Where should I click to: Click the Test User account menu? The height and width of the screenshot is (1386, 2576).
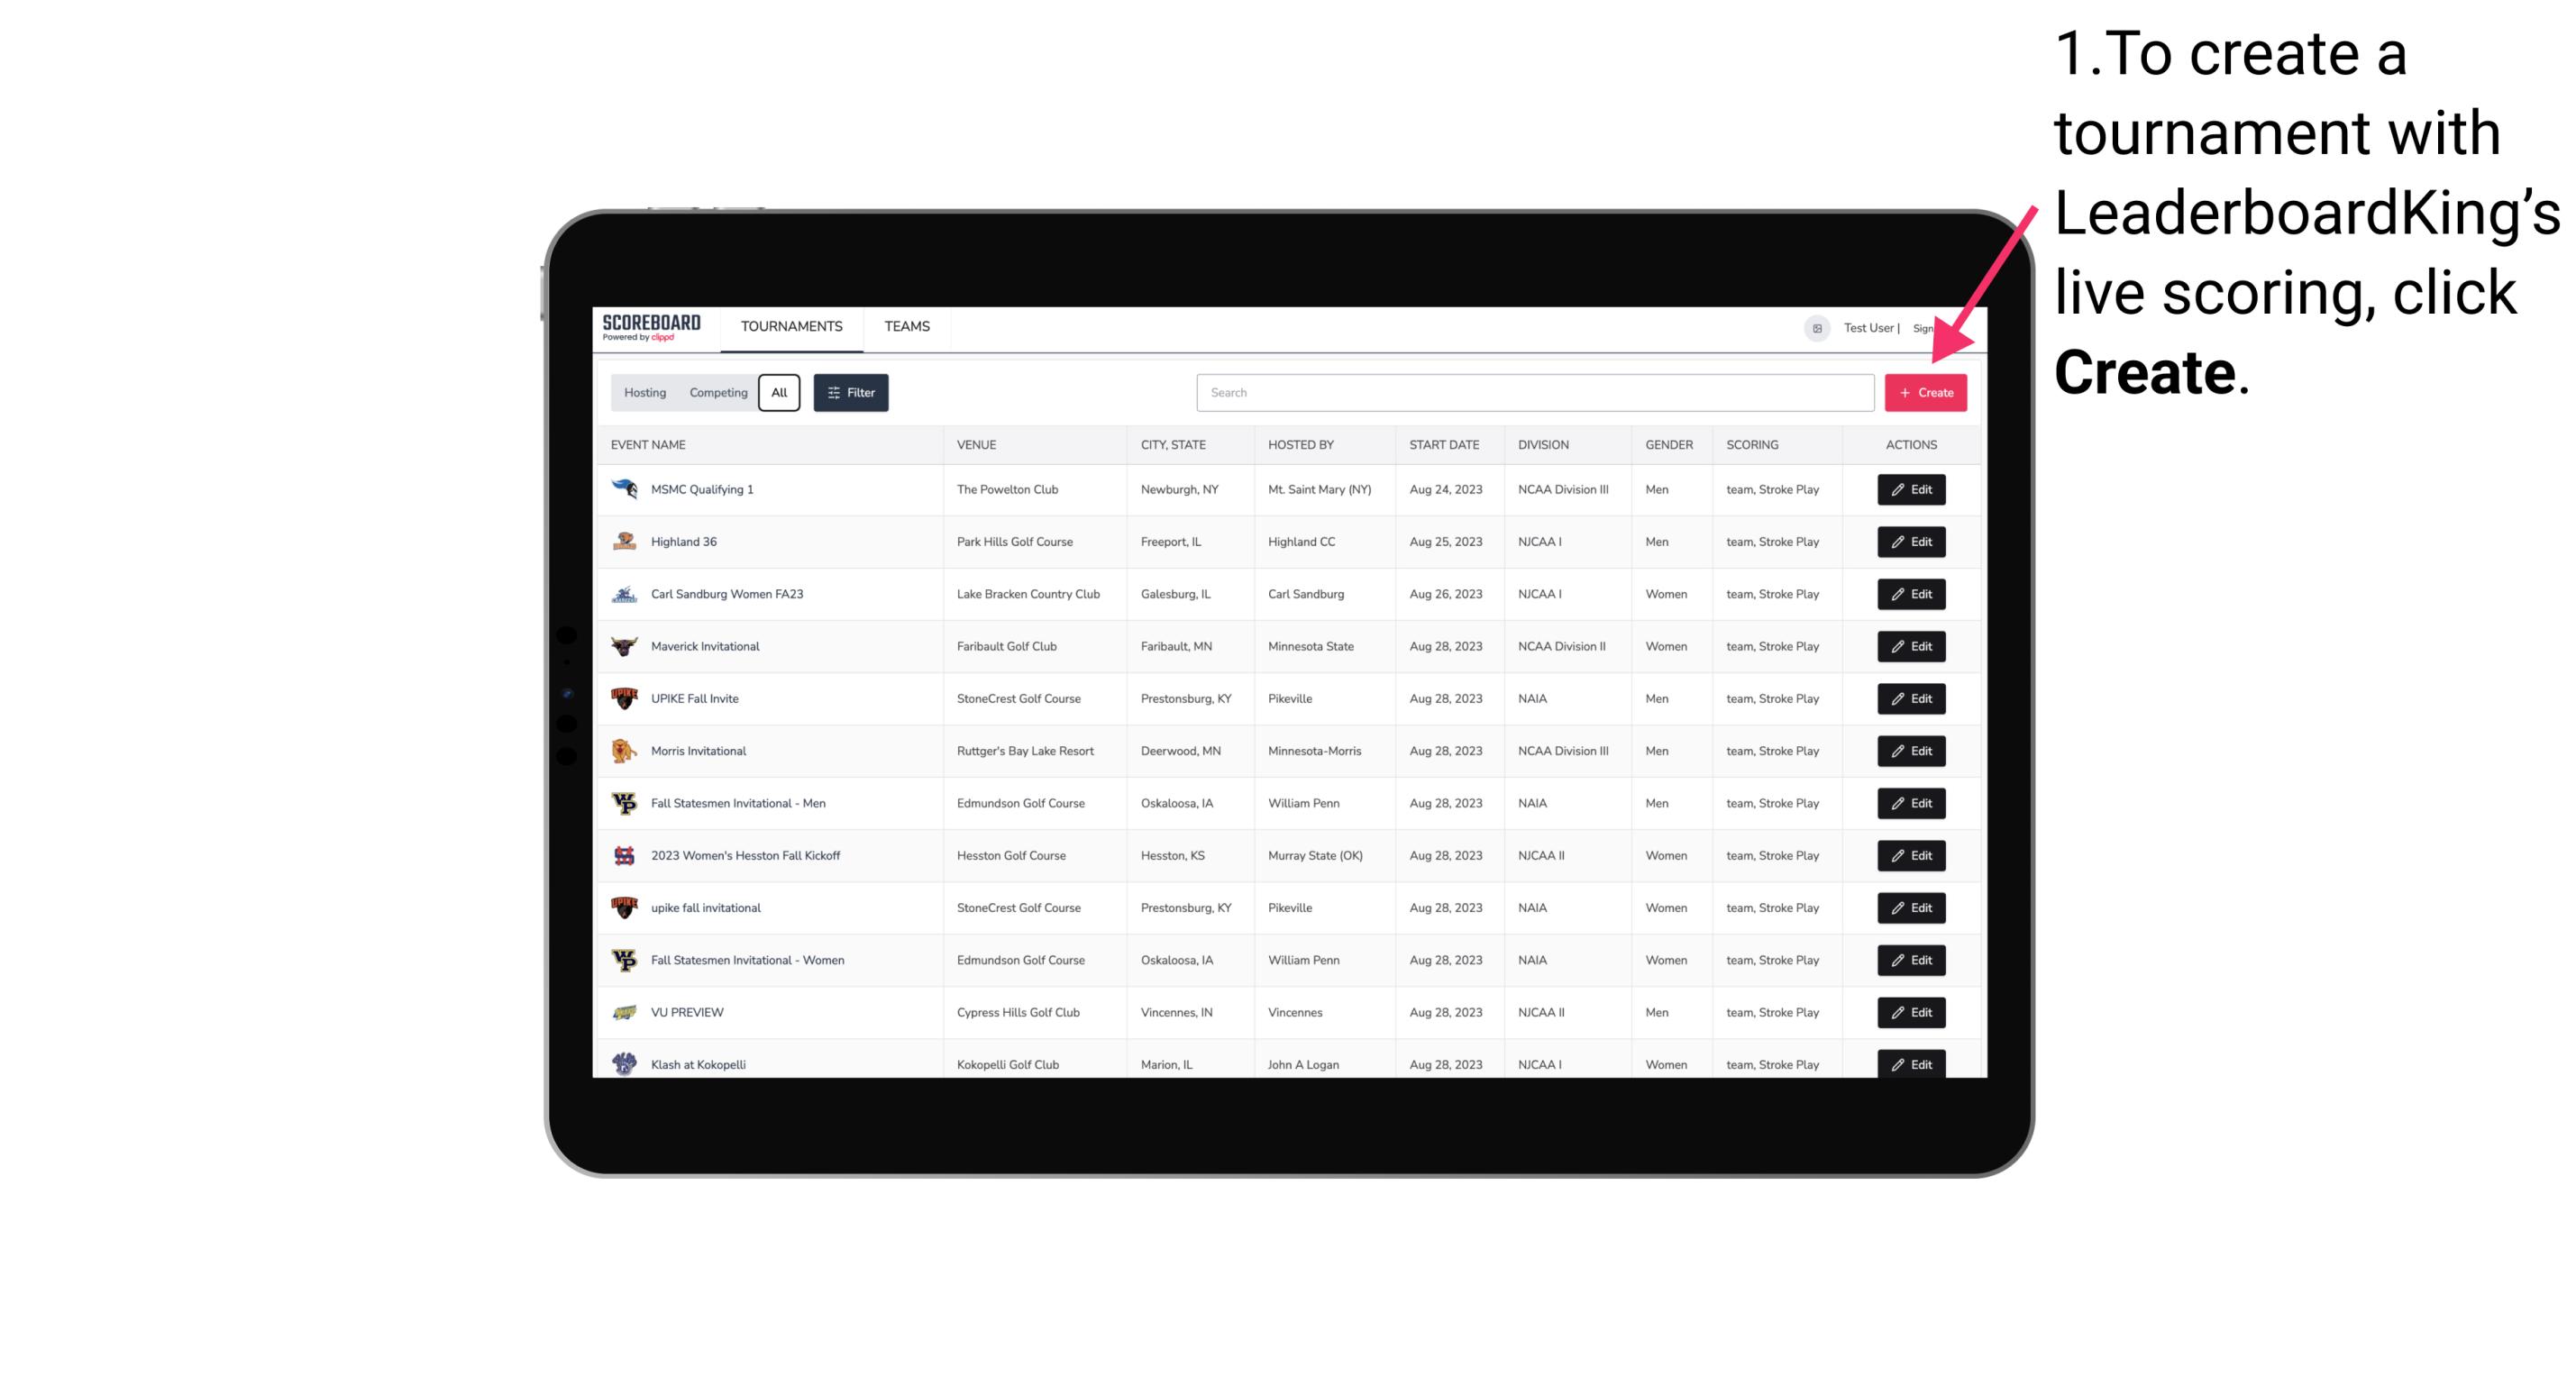1868,326
